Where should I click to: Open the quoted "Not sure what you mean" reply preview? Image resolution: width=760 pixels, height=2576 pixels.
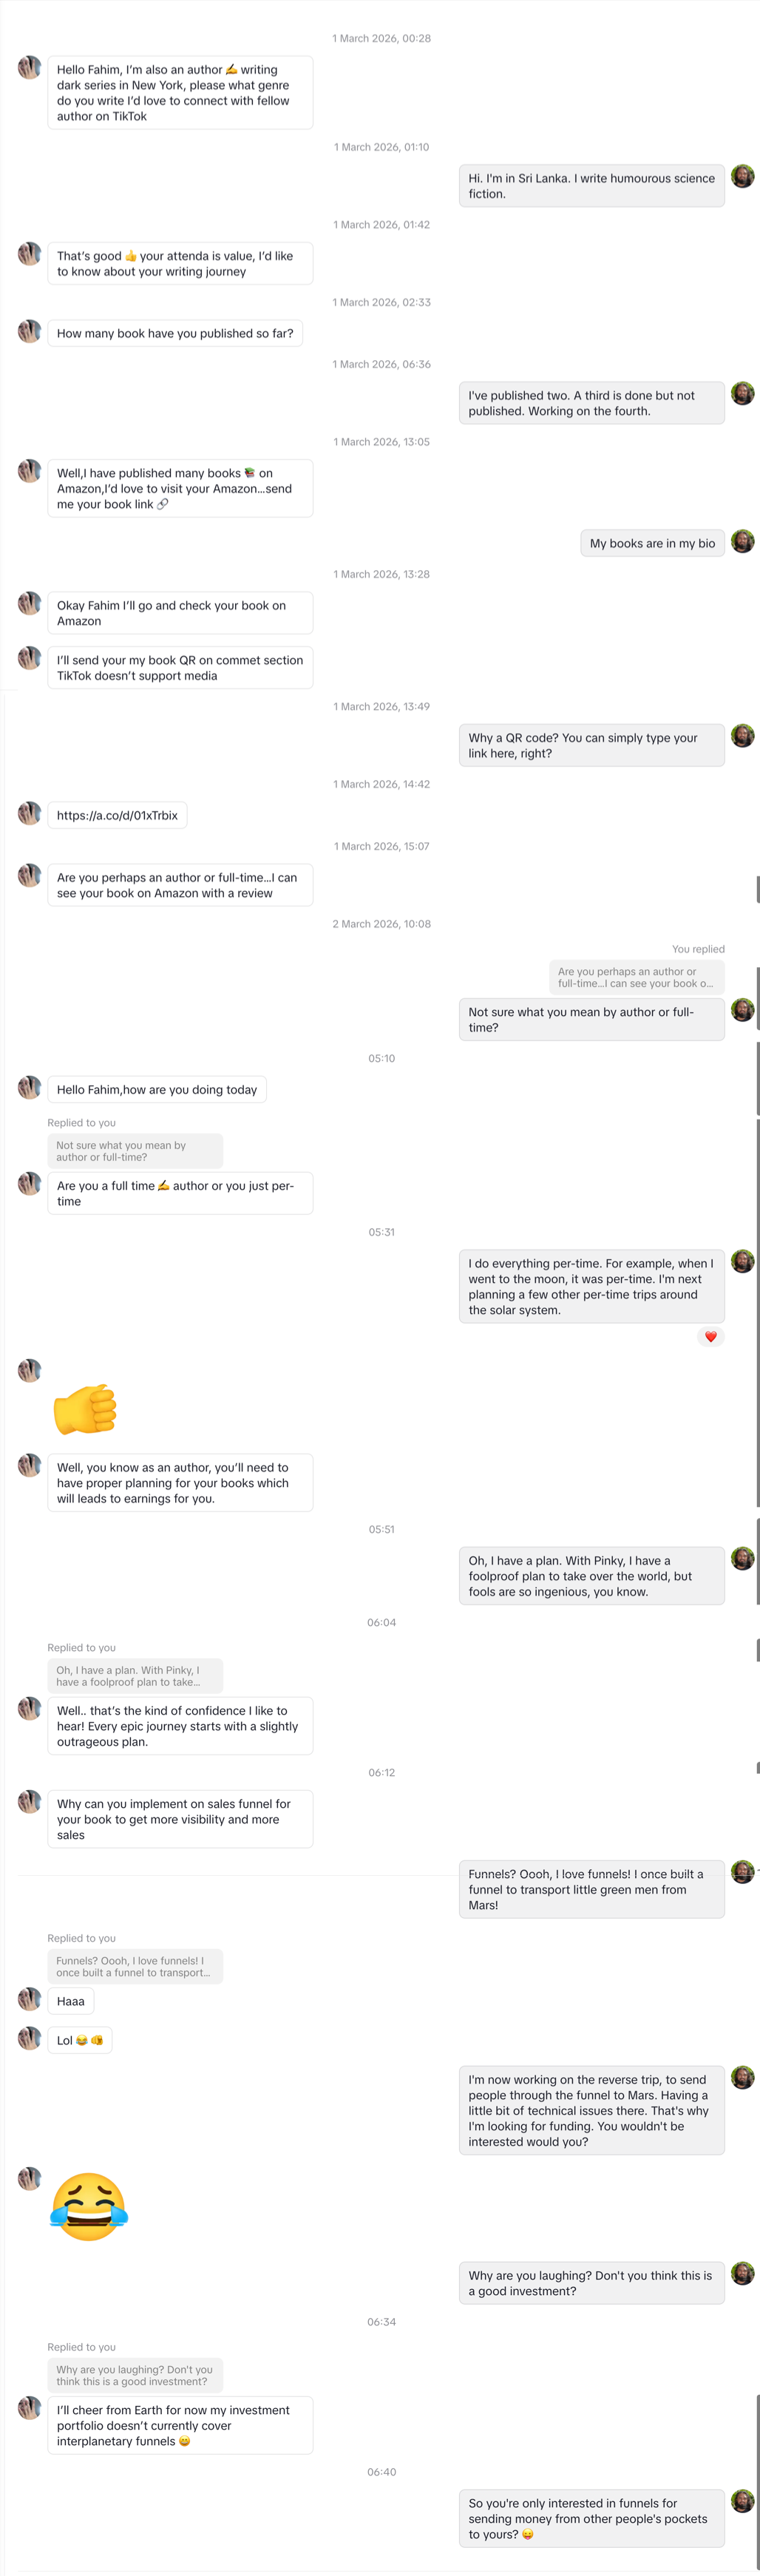coord(135,1151)
